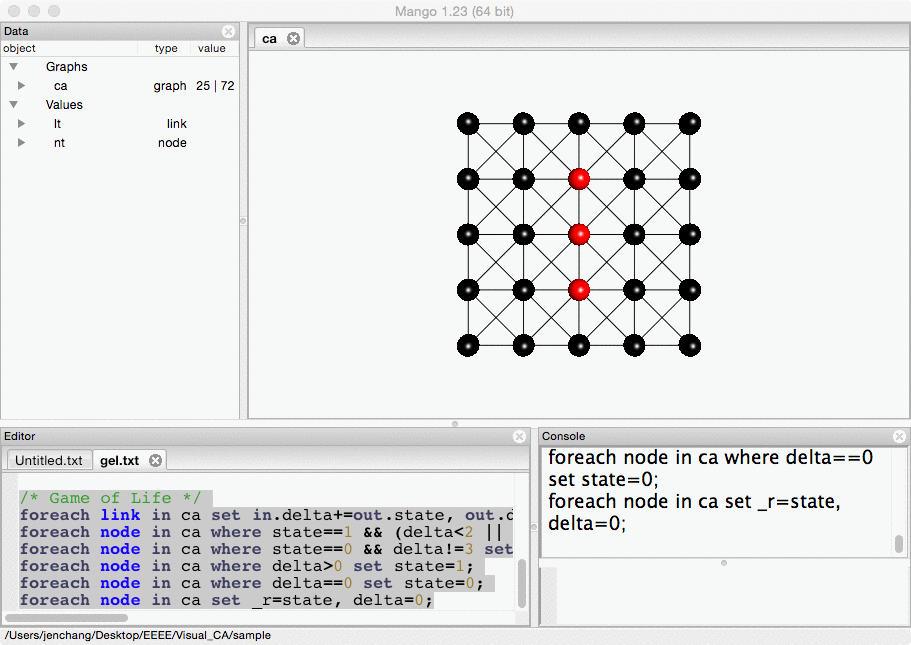Expand the ca graph entry
Image resolution: width=911 pixels, height=645 pixels.
click(x=21, y=86)
